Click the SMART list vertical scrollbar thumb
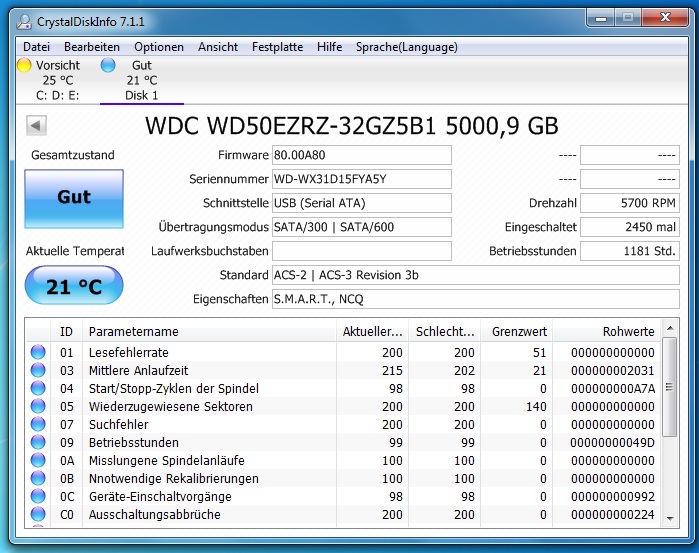 [670, 387]
